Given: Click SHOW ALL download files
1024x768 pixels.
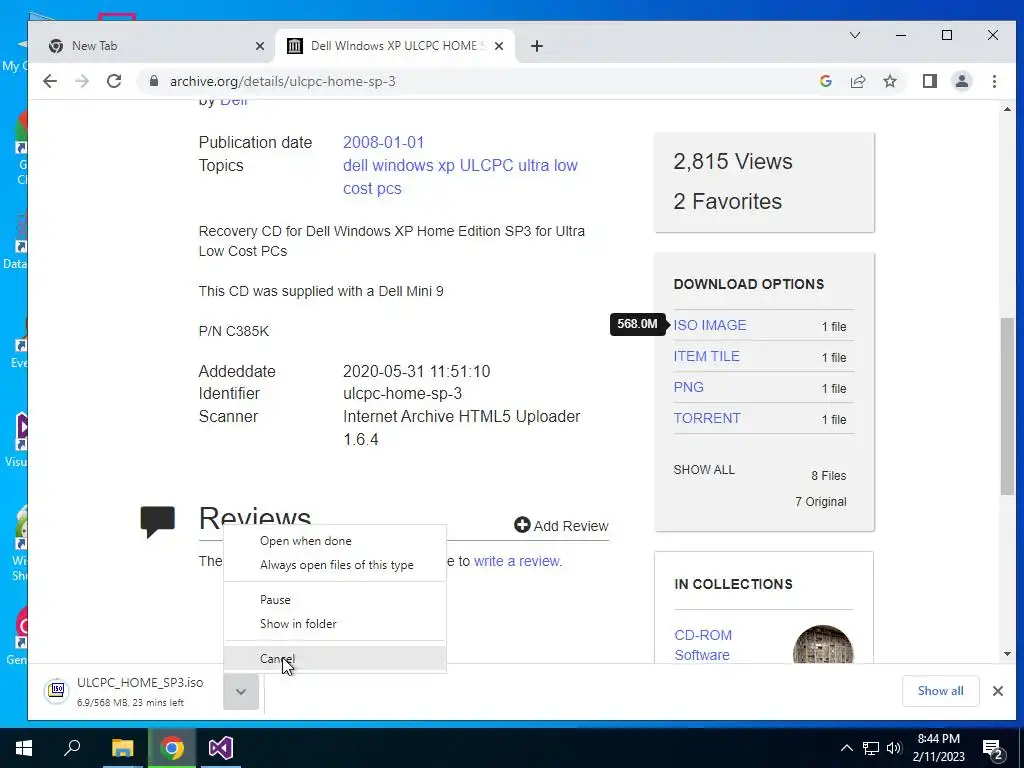Looking at the screenshot, I should (x=704, y=470).
